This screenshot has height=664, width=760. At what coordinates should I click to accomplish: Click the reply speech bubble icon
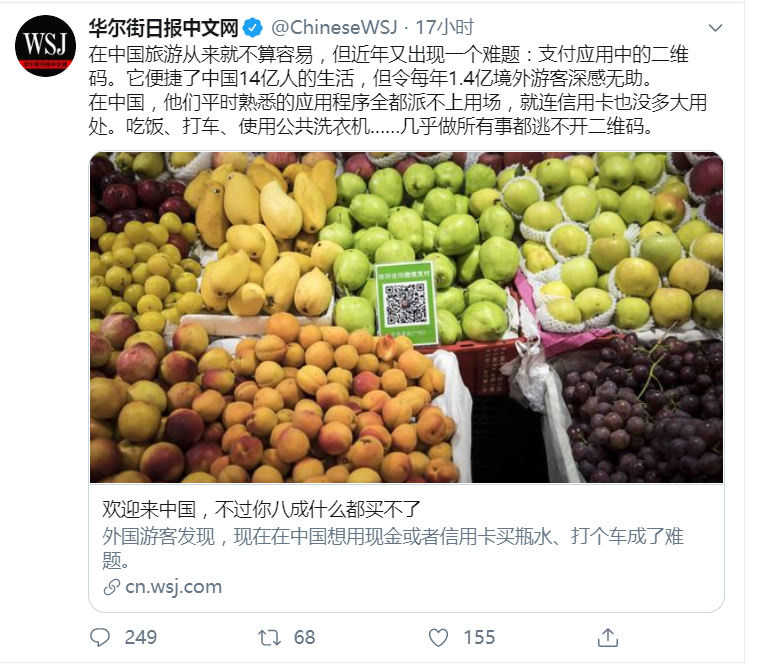click(100, 637)
